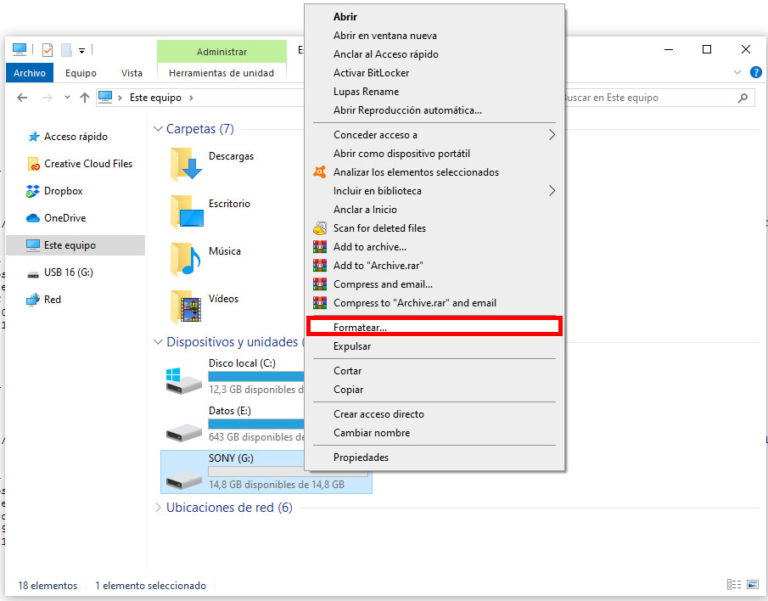Click the up arrow navigation button

pyautogui.click(x=84, y=98)
